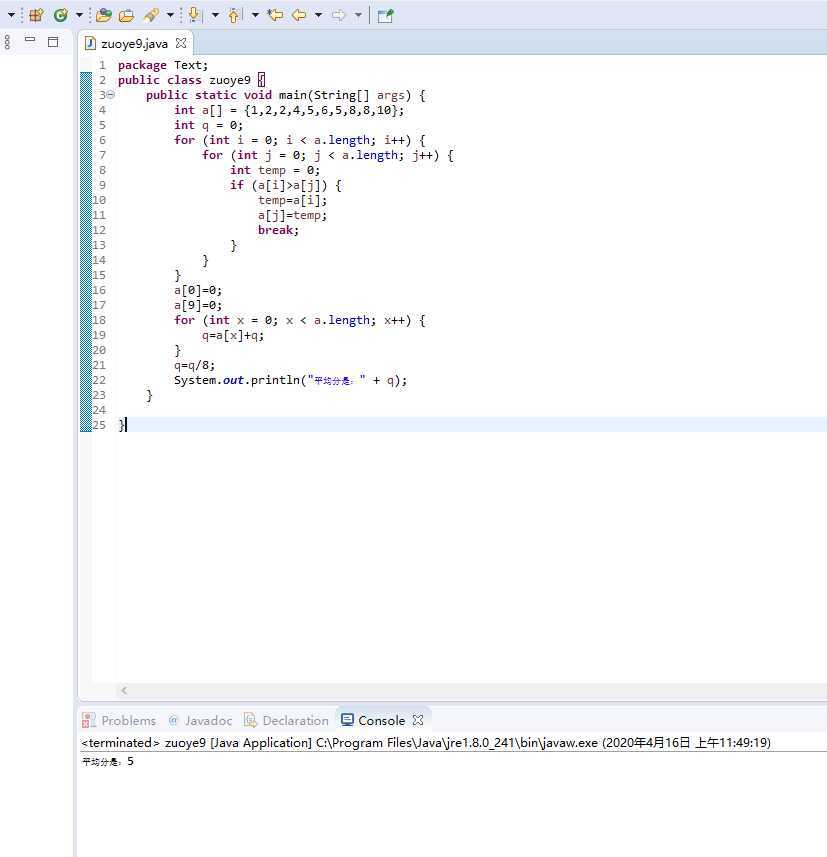827x857 pixels.
Task: Jump to Previous Annotation
Action: pos(235,15)
